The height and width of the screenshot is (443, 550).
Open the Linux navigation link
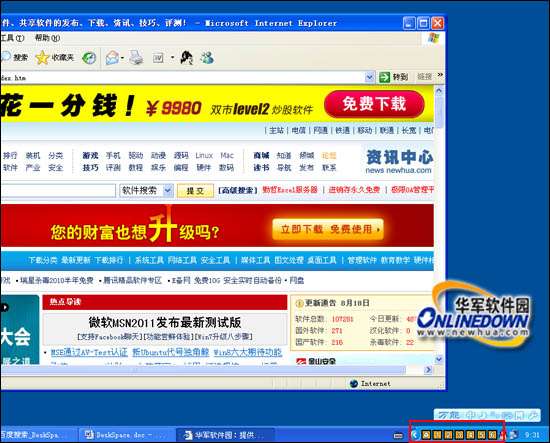click(204, 155)
